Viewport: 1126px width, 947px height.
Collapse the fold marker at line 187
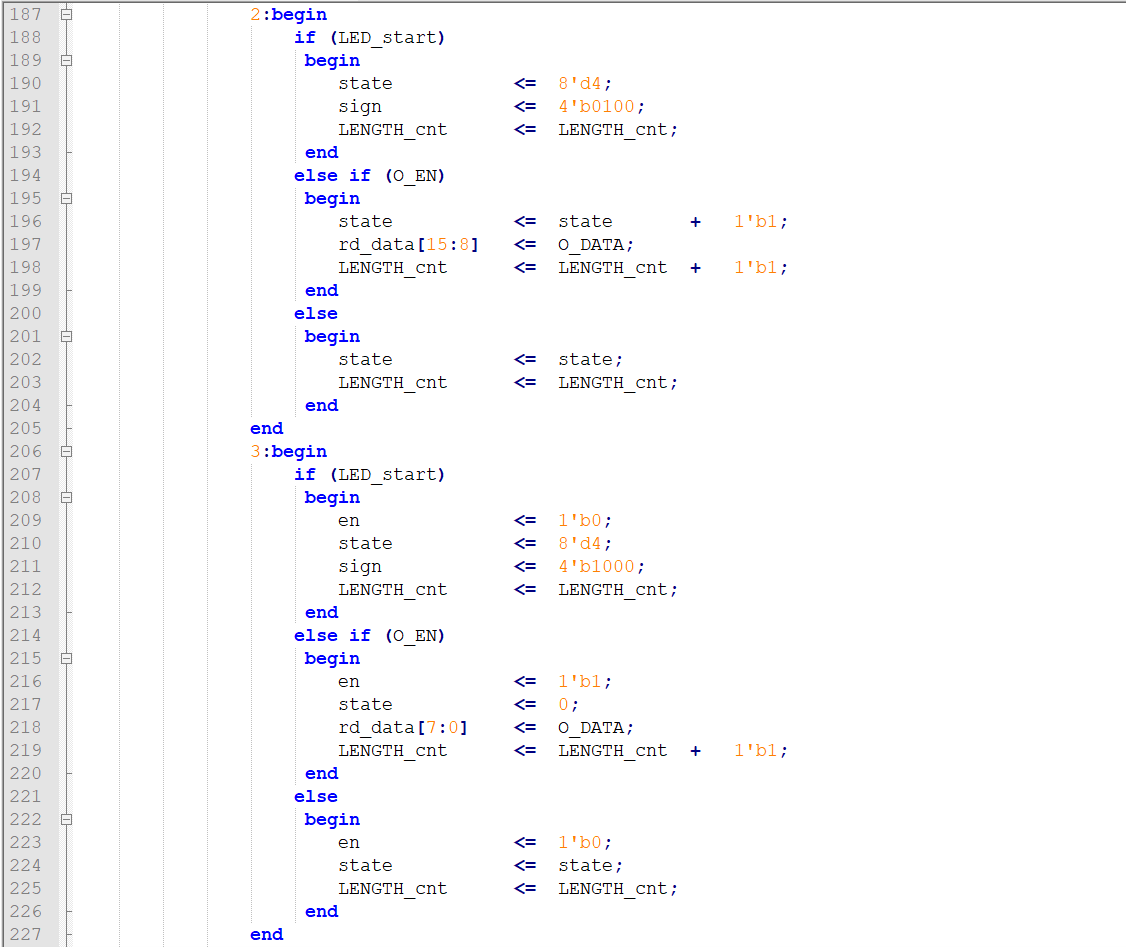pyautogui.click(x=66, y=15)
